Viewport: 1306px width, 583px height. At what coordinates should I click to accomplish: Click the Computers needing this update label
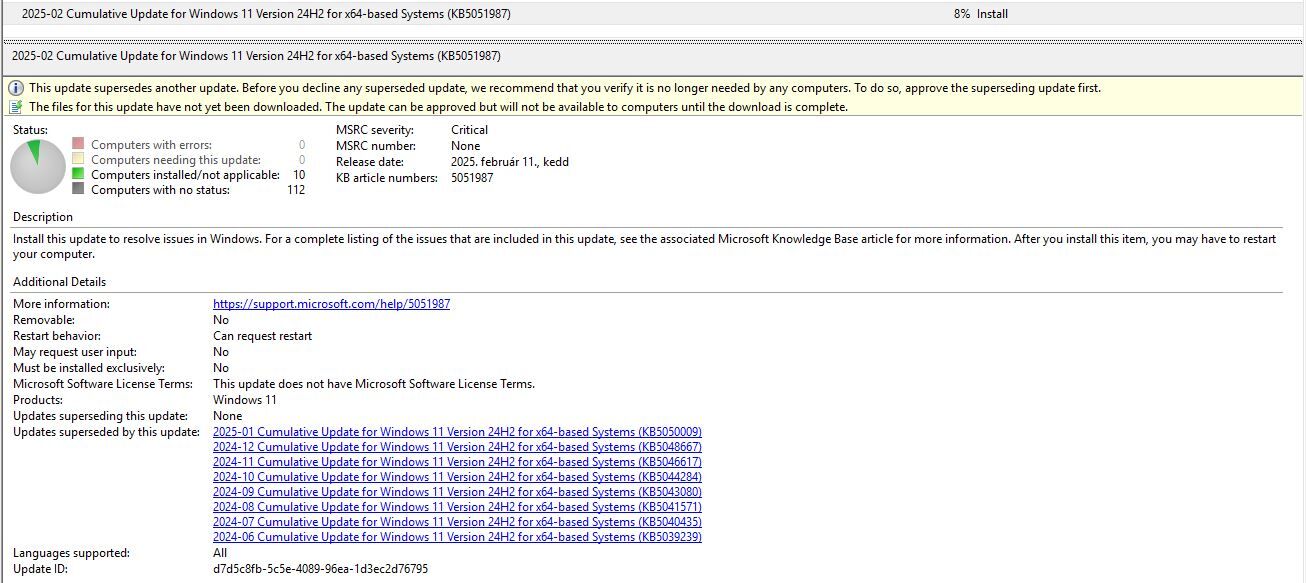(x=176, y=160)
